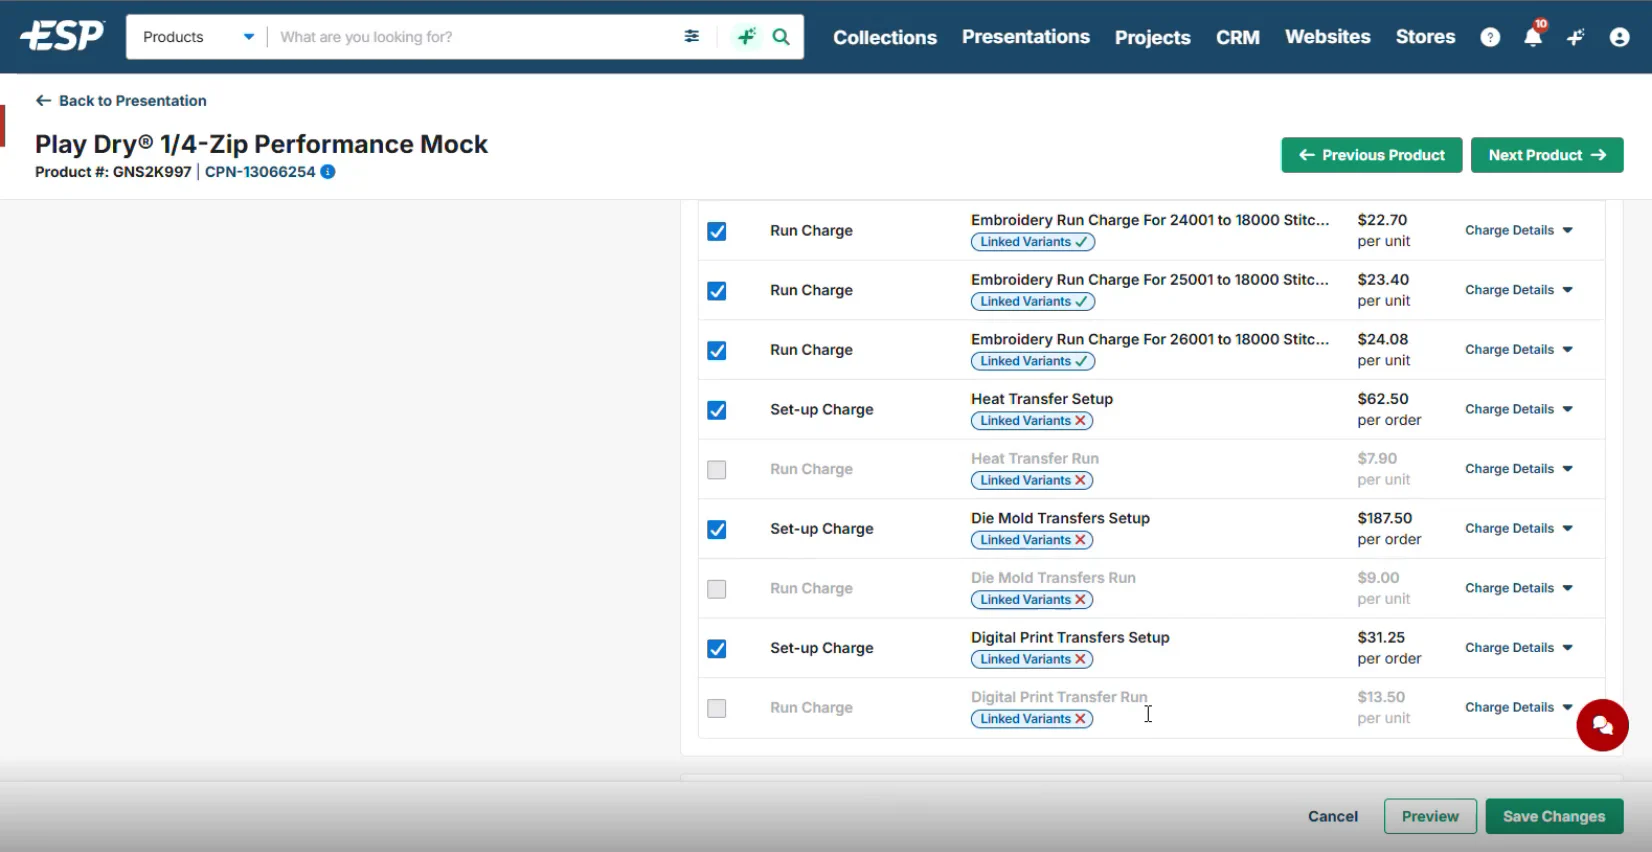
Task: Click the Next Product button
Action: tap(1547, 155)
